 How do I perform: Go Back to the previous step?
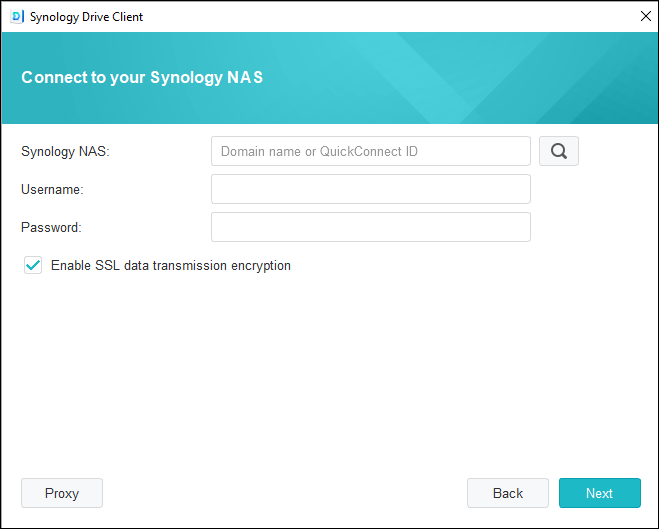[x=508, y=493]
